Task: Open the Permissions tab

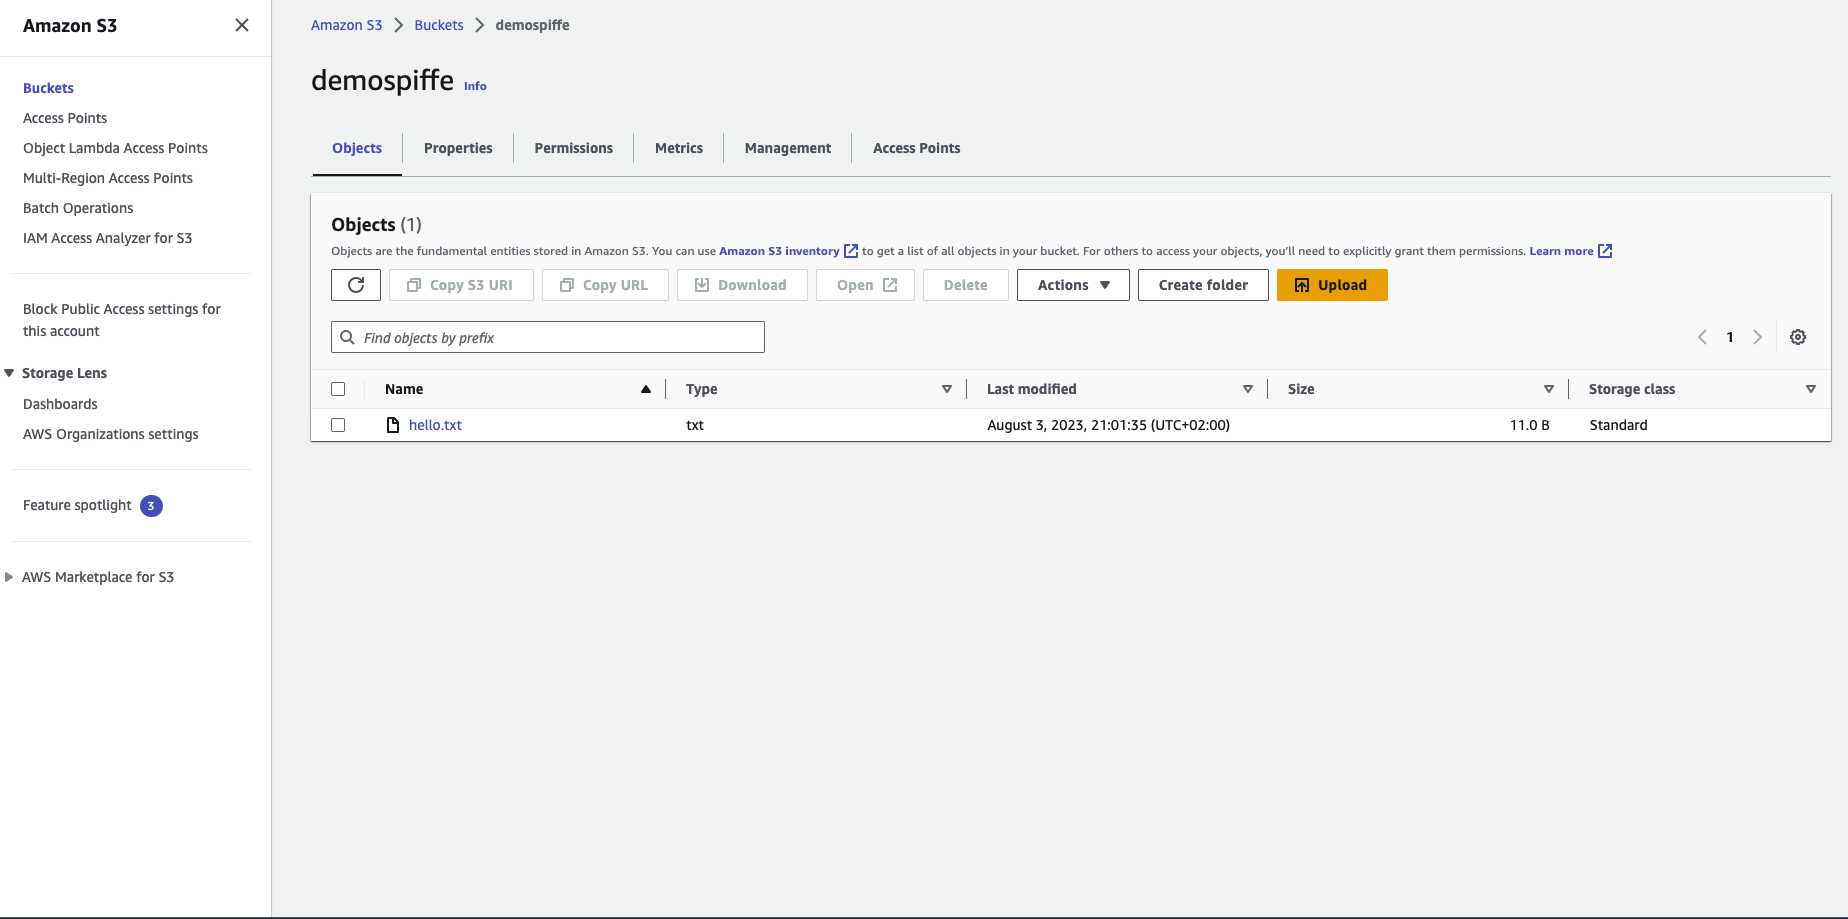Action: click(574, 148)
